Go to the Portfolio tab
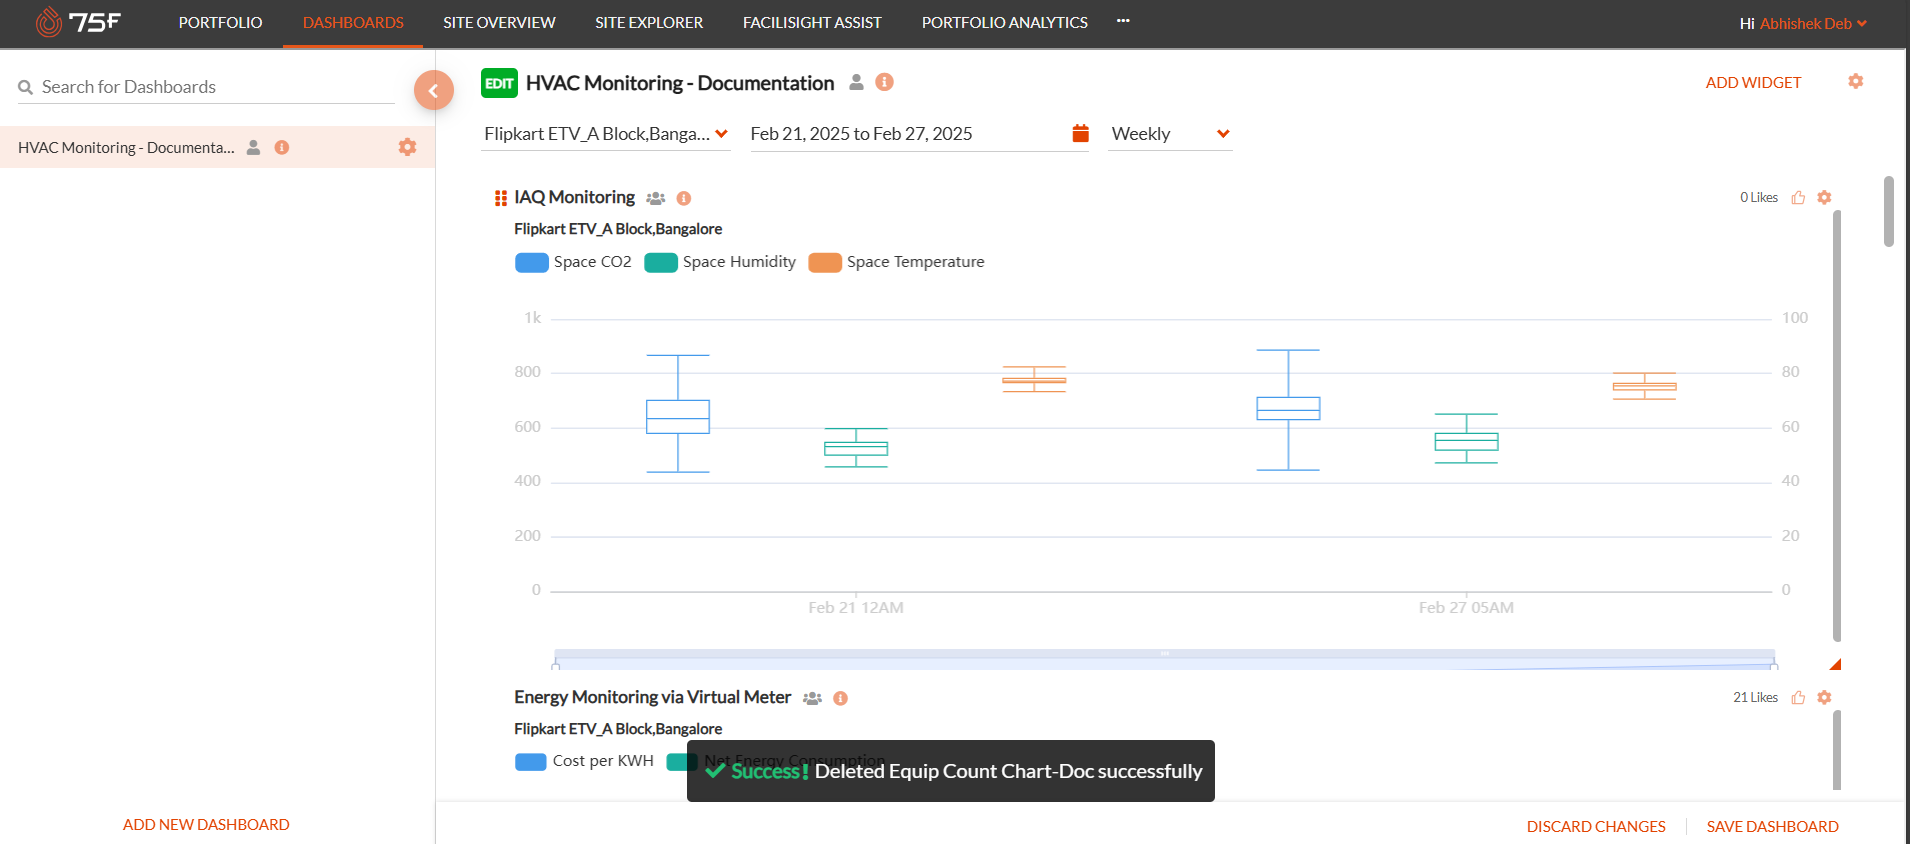The width and height of the screenshot is (1910, 844). tap(220, 22)
